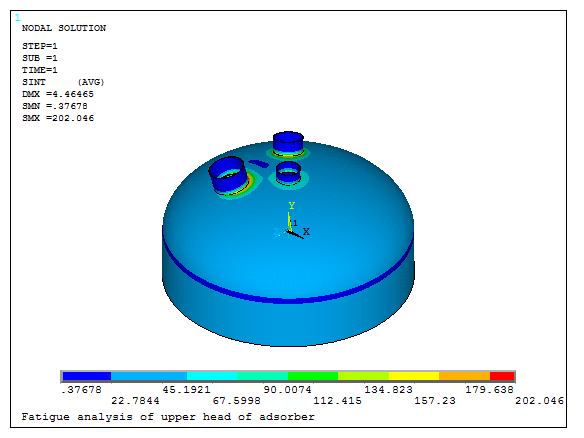Click the dark blue legend segment
Image resolution: width=584 pixels, height=438 pixels.
click(87, 376)
